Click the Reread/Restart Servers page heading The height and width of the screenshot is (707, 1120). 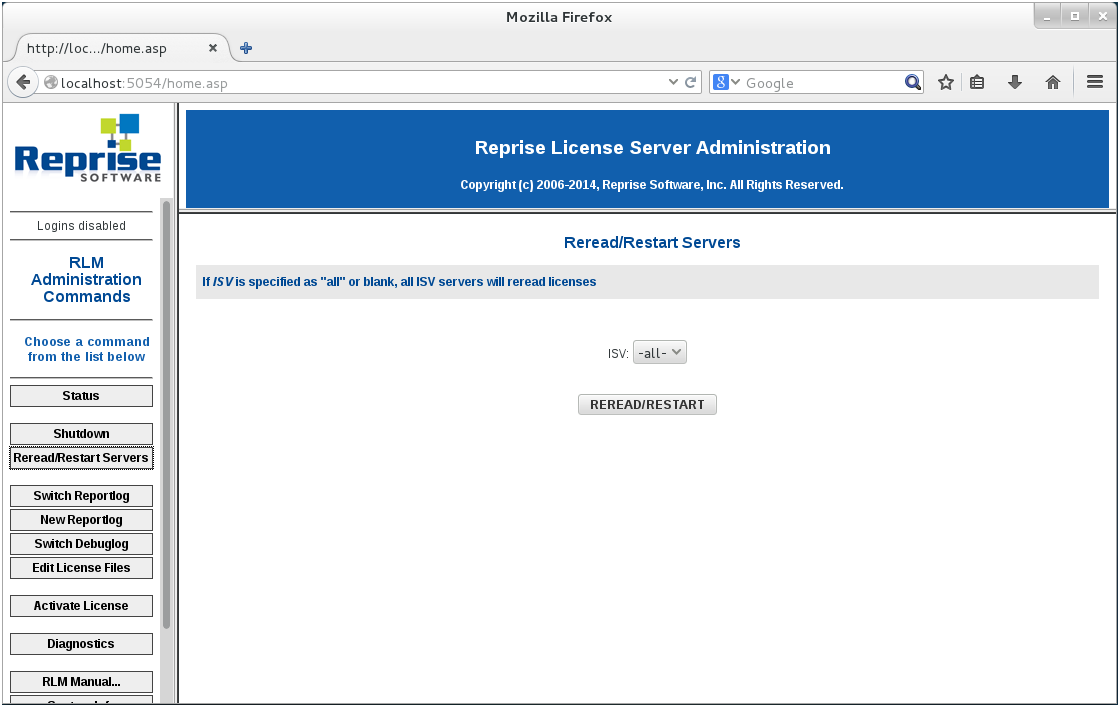(x=652, y=243)
